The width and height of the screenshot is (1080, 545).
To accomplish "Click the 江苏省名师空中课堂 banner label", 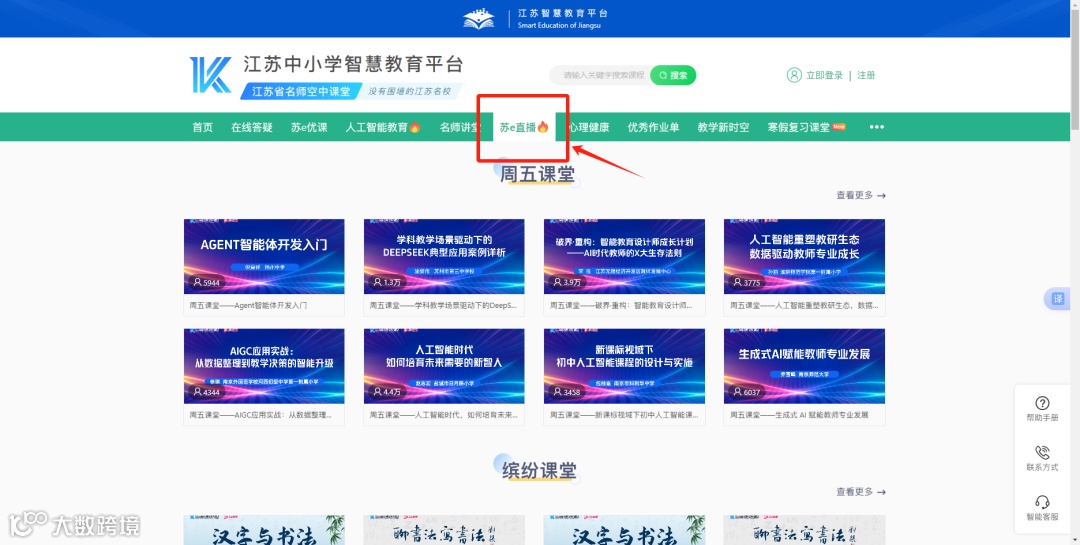I will [x=300, y=91].
